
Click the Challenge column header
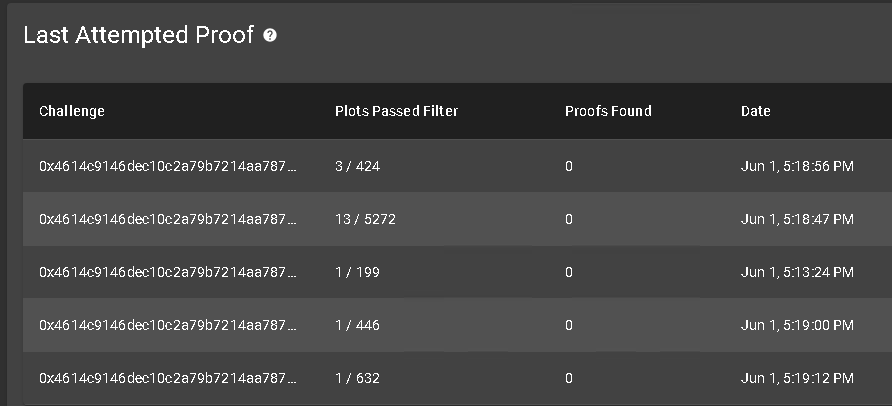pyautogui.click(x=72, y=111)
